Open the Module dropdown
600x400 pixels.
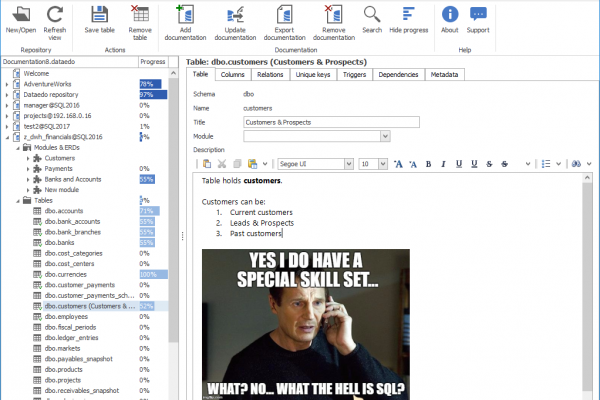(x=385, y=136)
